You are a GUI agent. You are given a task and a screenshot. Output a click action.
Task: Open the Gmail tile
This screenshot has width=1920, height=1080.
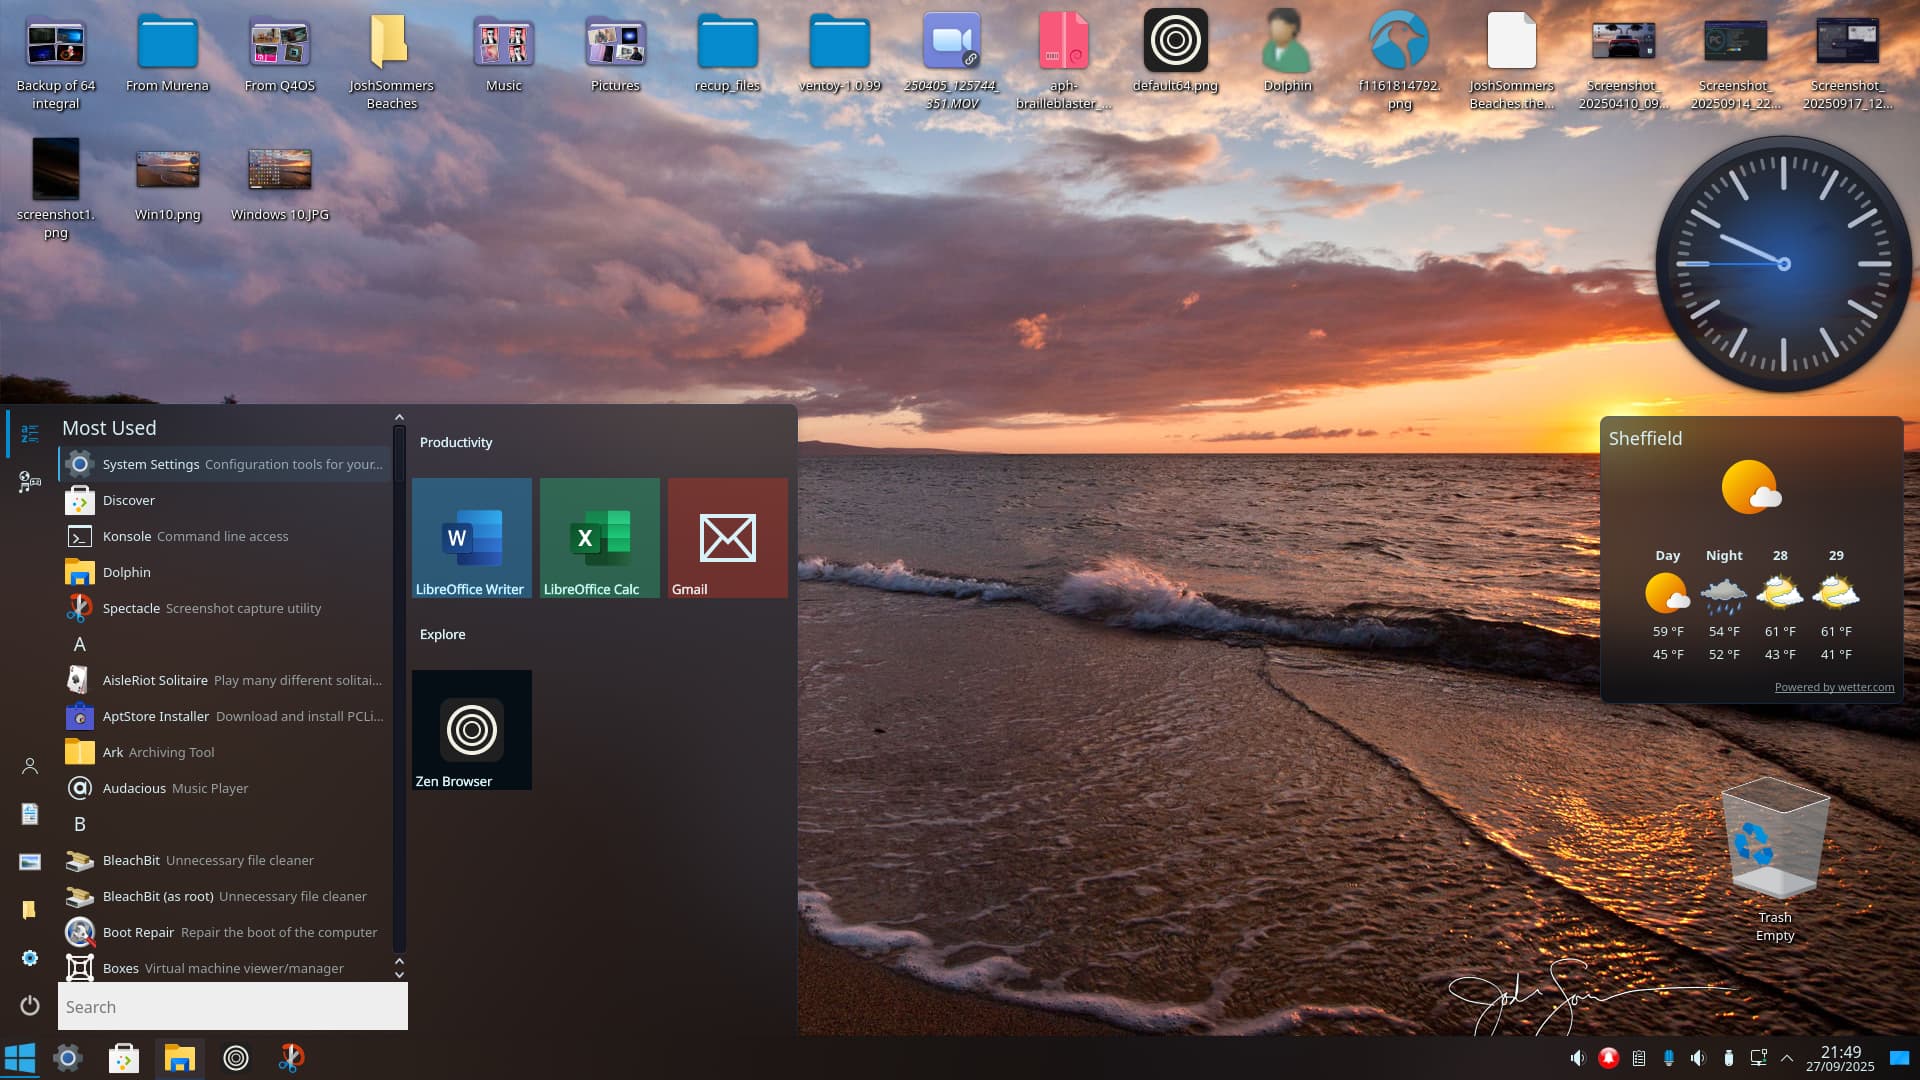click(x=727, y=538)
